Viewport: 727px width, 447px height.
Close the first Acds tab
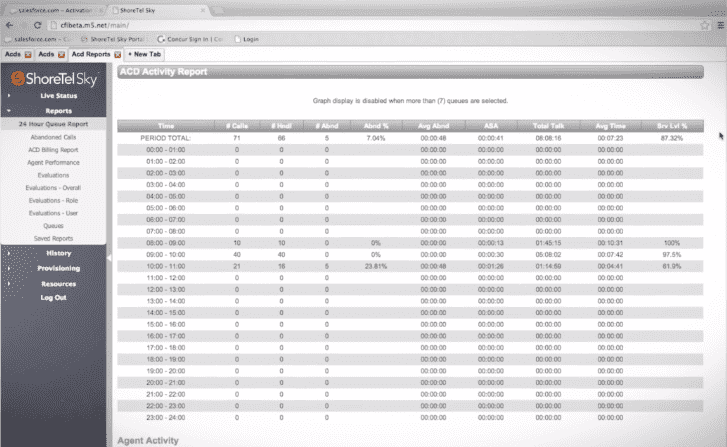28,54
